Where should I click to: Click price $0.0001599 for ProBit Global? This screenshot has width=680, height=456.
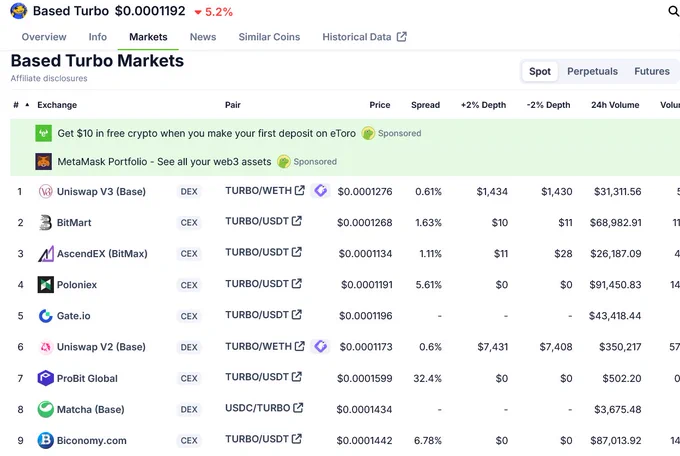pyautogui.click(x=365, y=378)
